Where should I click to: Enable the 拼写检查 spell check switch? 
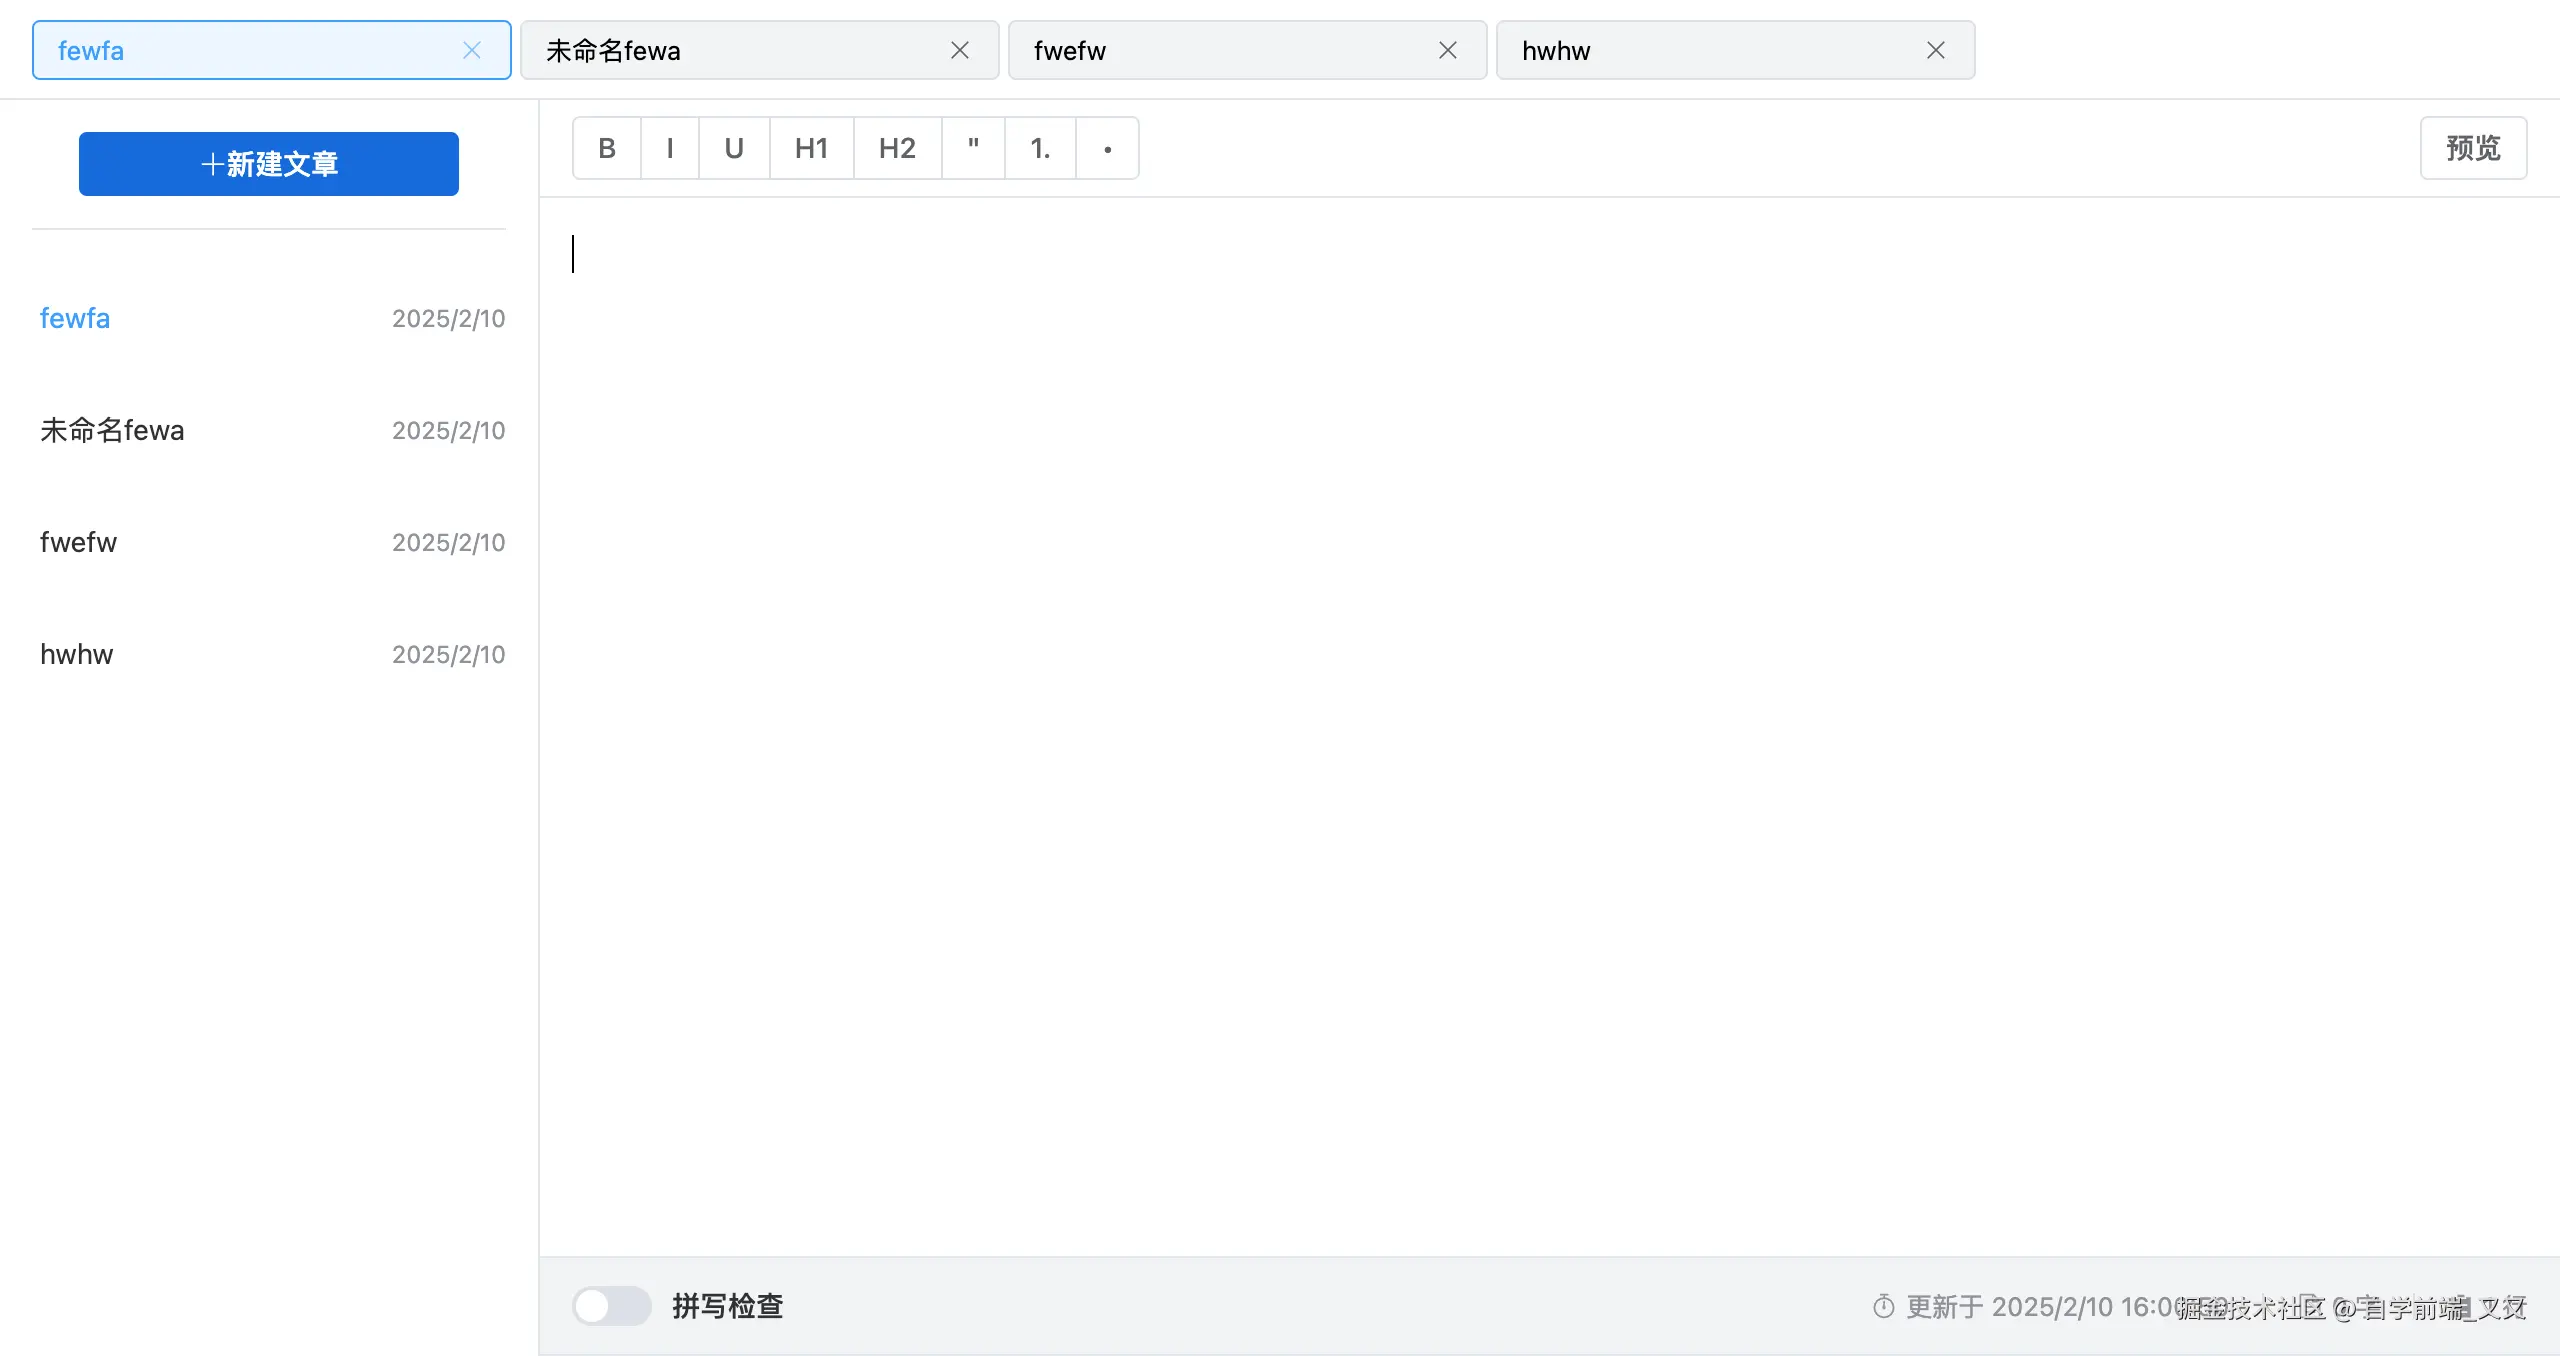coord(611,1305)
